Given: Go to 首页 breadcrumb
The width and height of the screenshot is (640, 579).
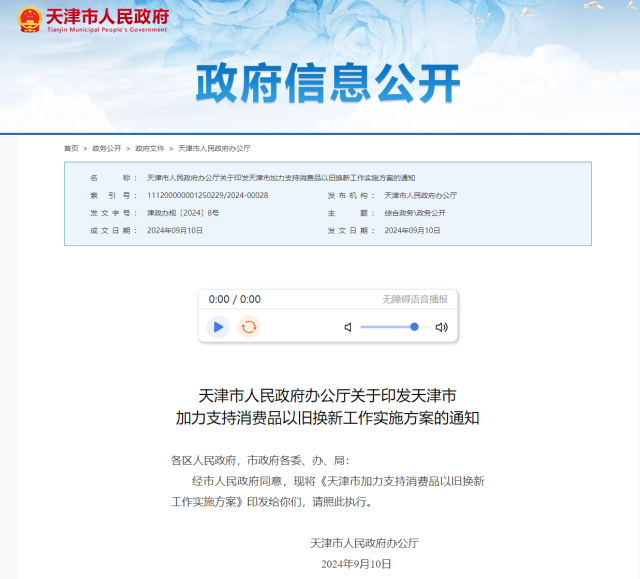Looking at the screenshot, I should click(x=71, y=149).
